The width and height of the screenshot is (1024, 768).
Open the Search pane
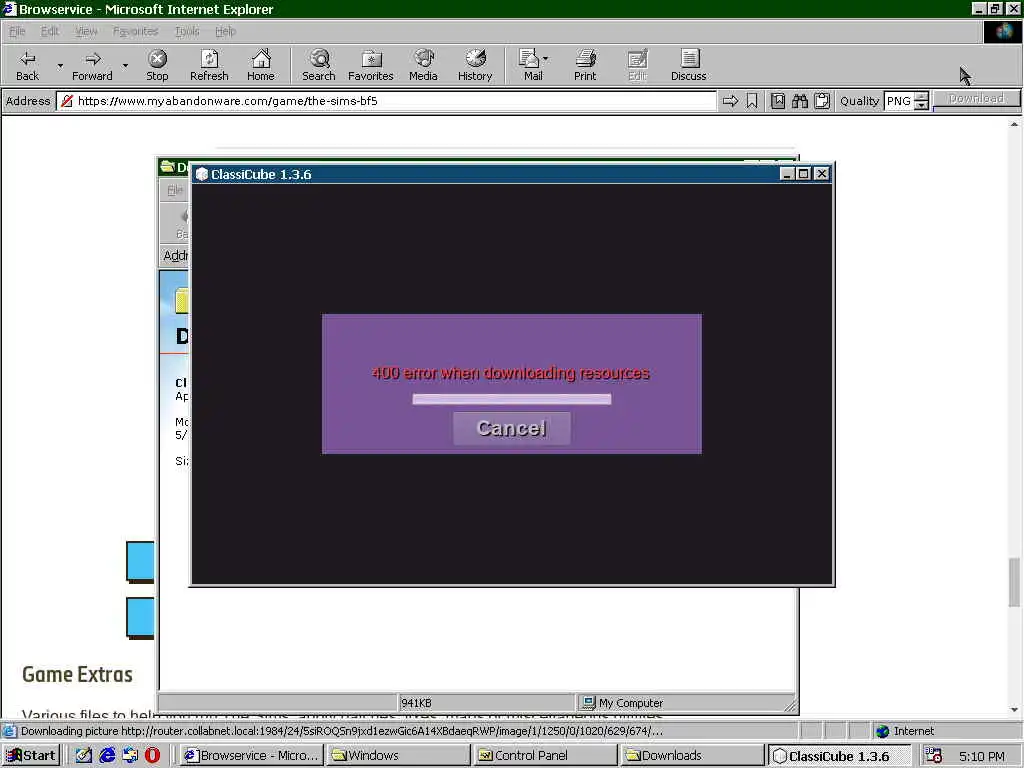[x=319, y=65]
